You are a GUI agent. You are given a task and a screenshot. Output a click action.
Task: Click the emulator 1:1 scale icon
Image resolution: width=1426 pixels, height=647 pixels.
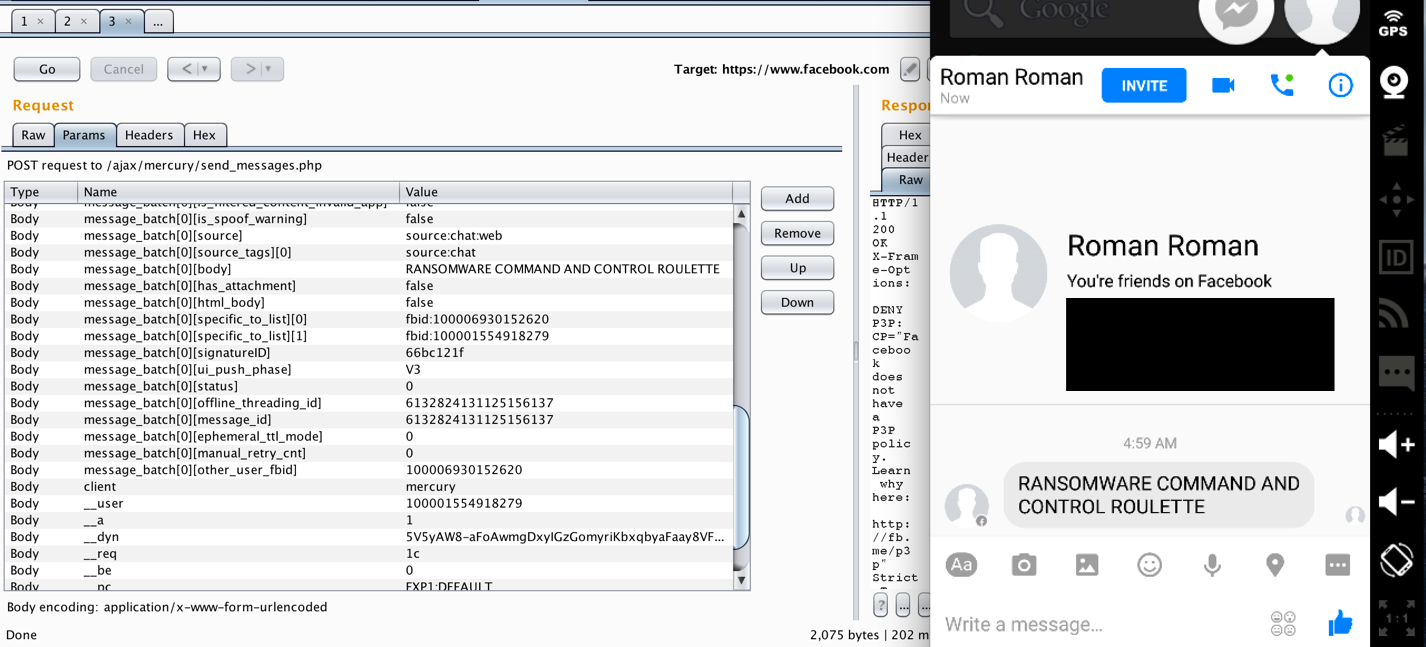(x=1396, y=618)
